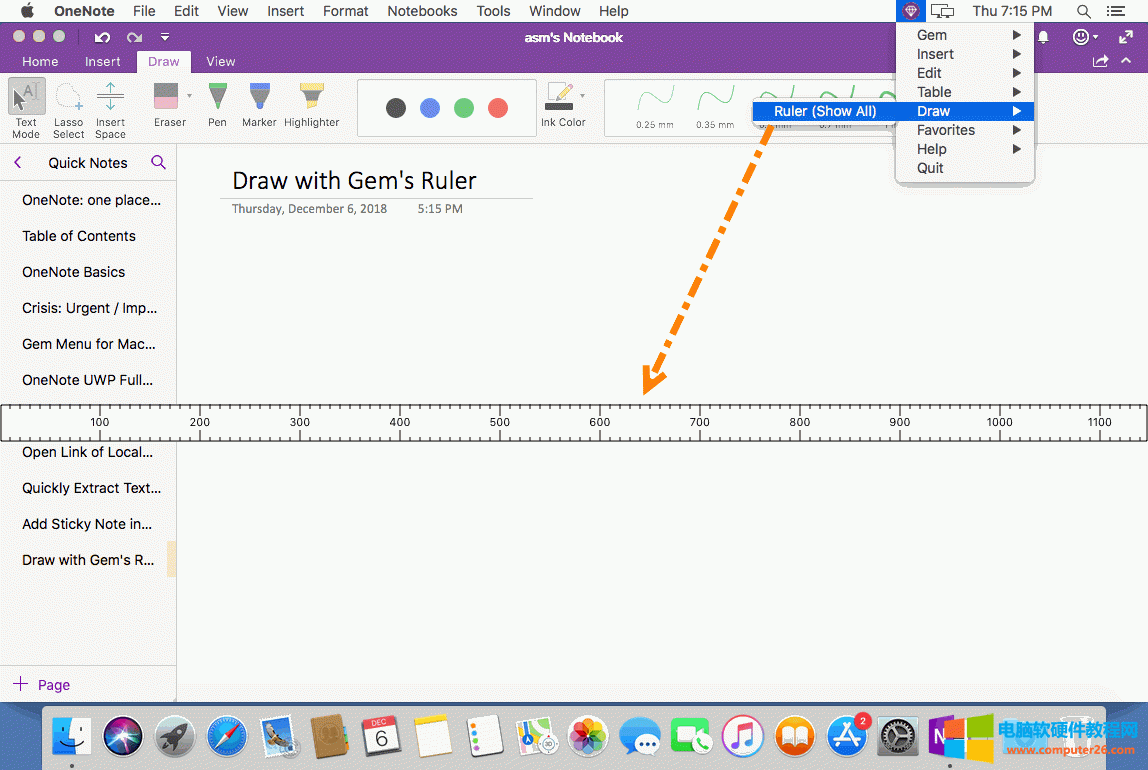Select the 0.25 mm pen thickness
The width and height of the screenshot is (1148, 770).
tap(654, 107)
